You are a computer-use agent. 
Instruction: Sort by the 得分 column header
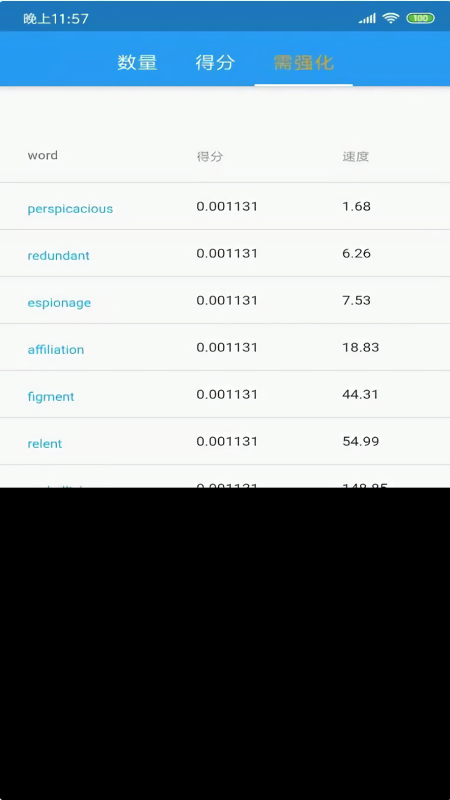(210, 157)
